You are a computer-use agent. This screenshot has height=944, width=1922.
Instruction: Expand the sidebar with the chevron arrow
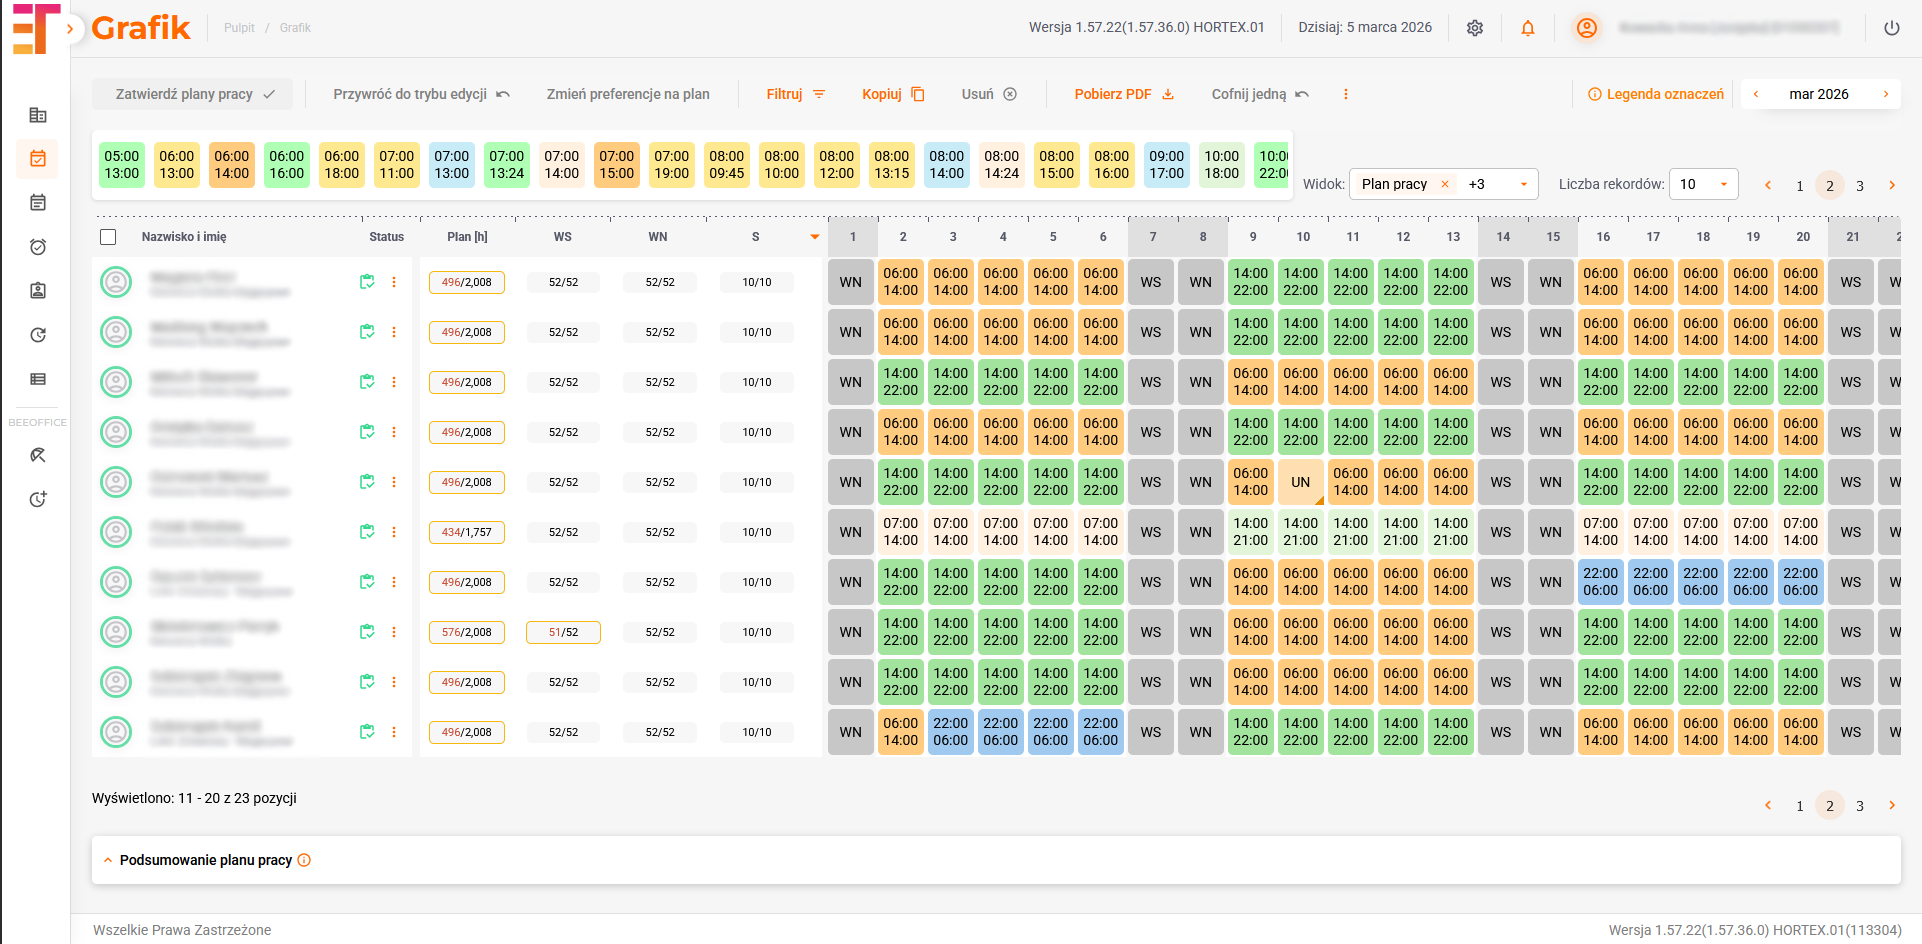coord(69,29)
